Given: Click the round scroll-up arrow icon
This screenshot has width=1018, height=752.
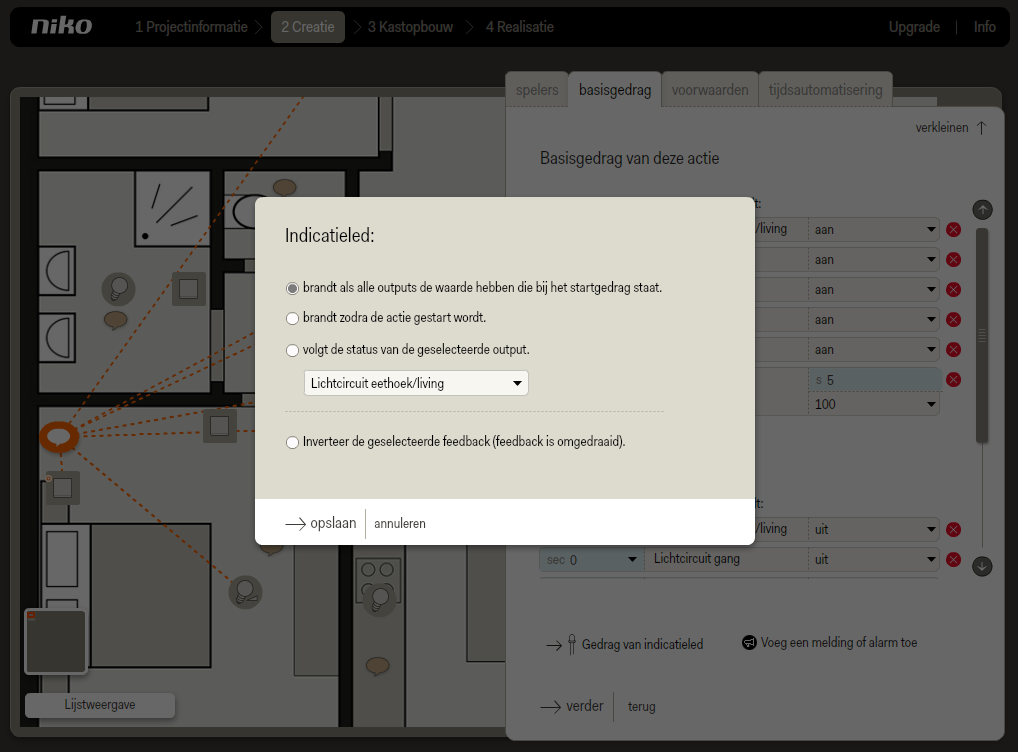Looking at the screenshot, I should click(x=982, y=210).
